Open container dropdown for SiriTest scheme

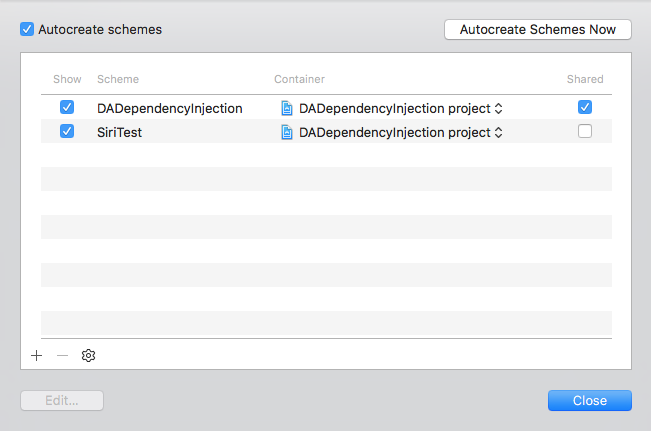pyautogui.click(x=498, y=132)
